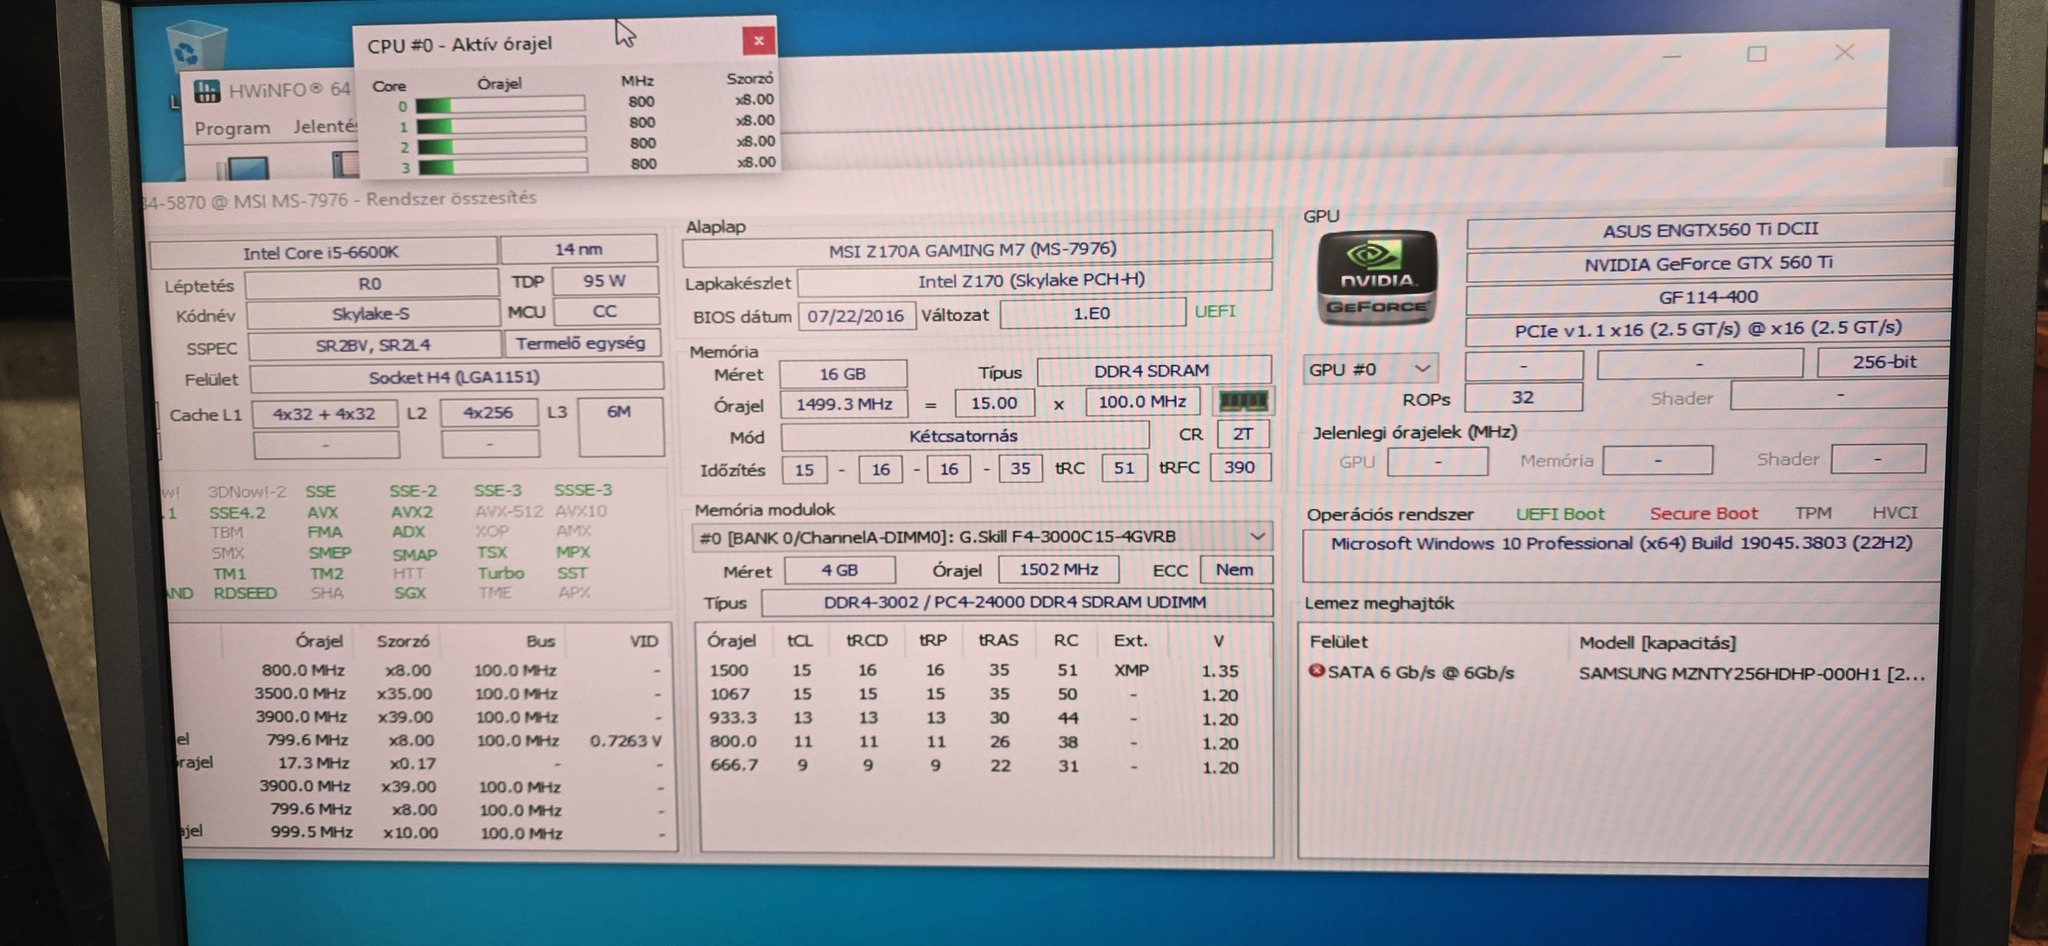Click the SSE4.2 feature flag
Image resolution: width=2048 pixels, height=946 pixels.
coord(237,512)
